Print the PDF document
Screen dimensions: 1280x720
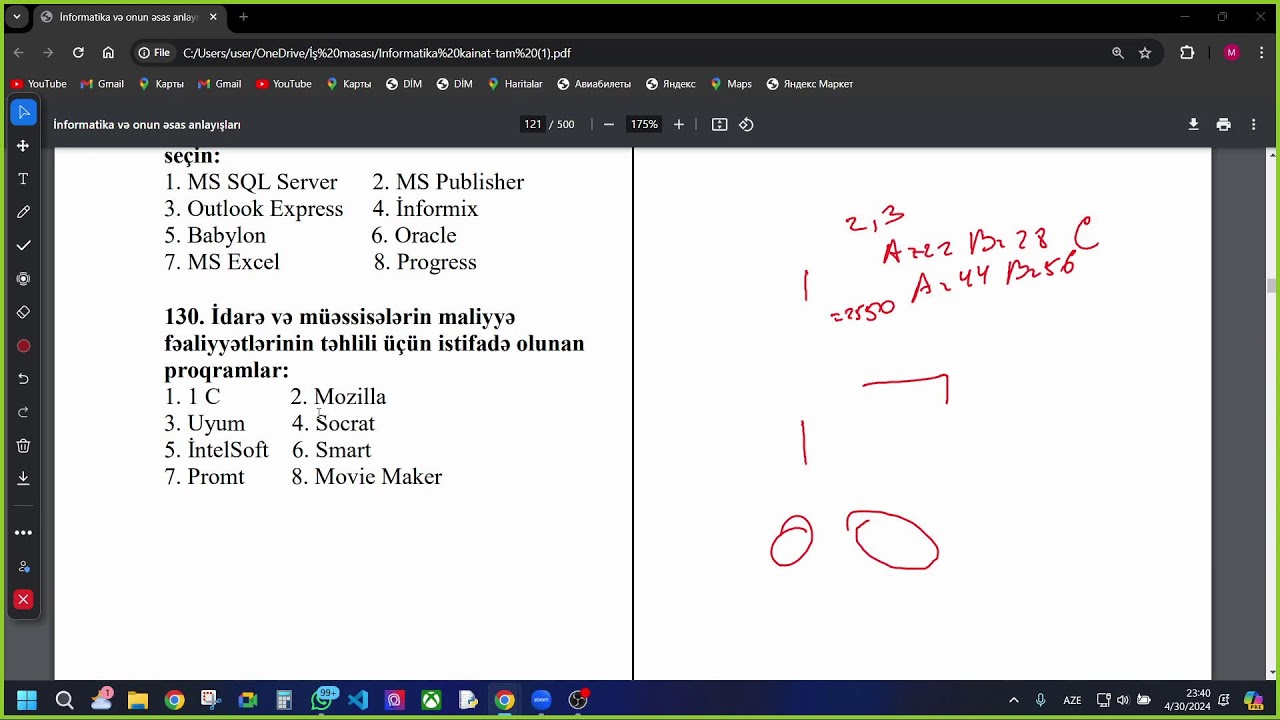pos(1223,124)
